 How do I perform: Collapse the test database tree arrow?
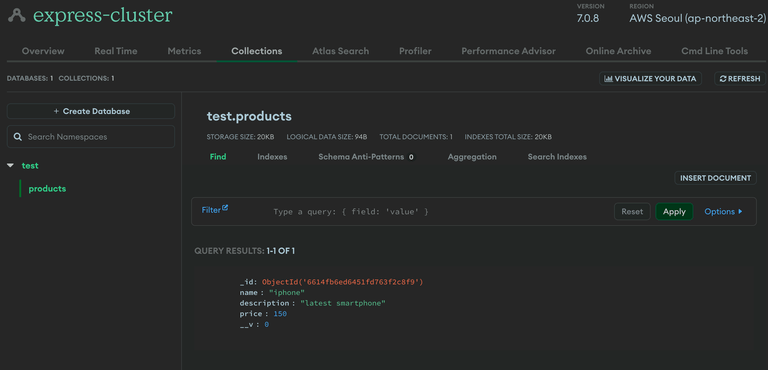(11, 166)
